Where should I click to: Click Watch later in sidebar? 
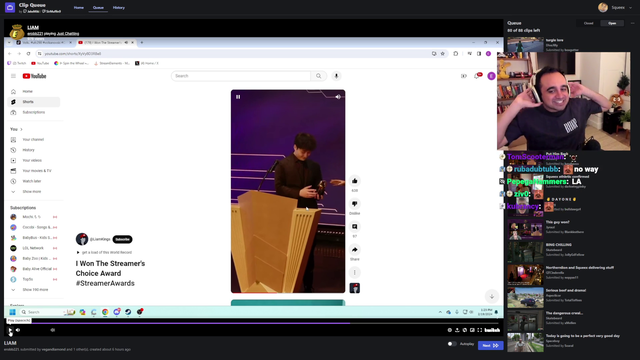[33, 181]
